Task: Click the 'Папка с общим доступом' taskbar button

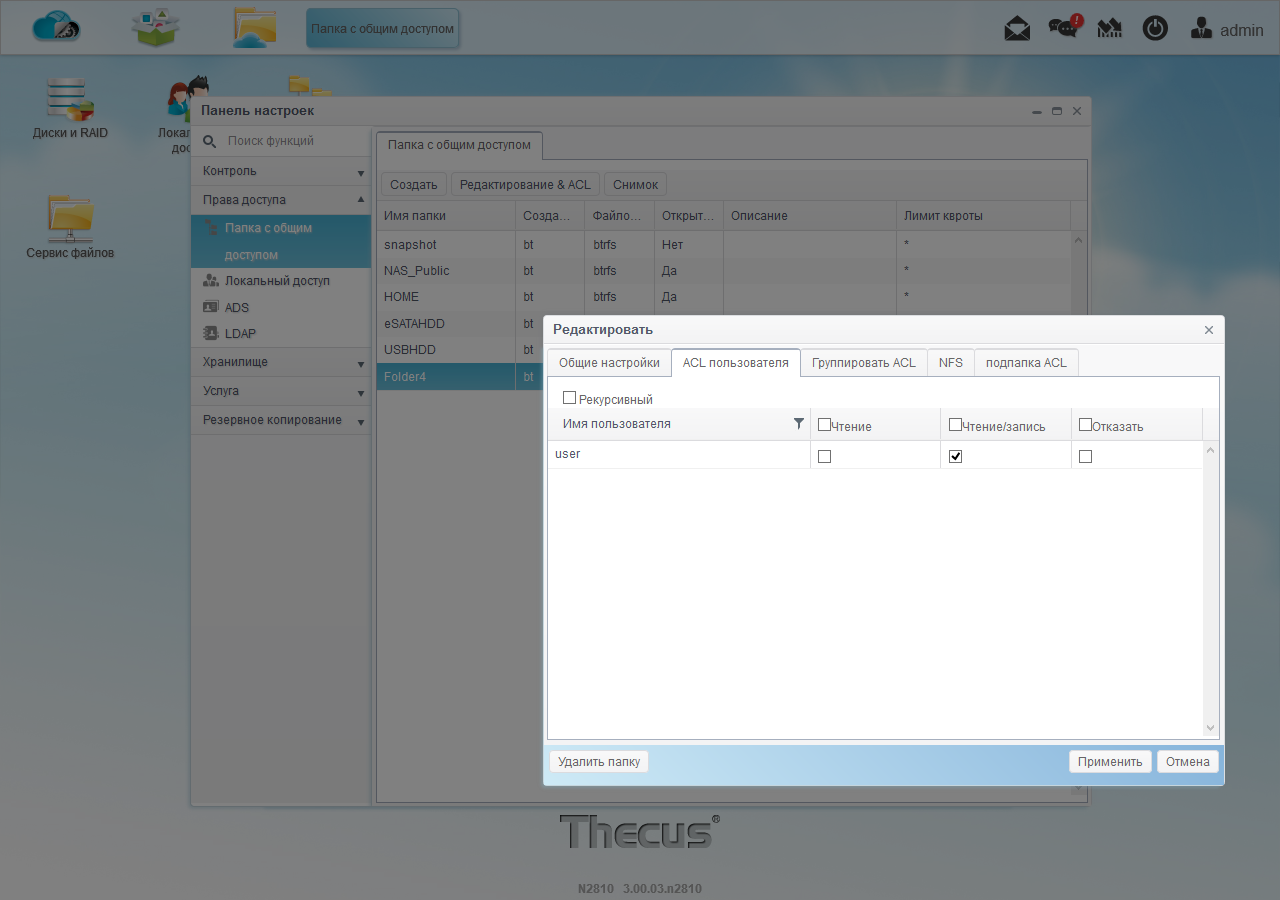Action: point(382,29)
